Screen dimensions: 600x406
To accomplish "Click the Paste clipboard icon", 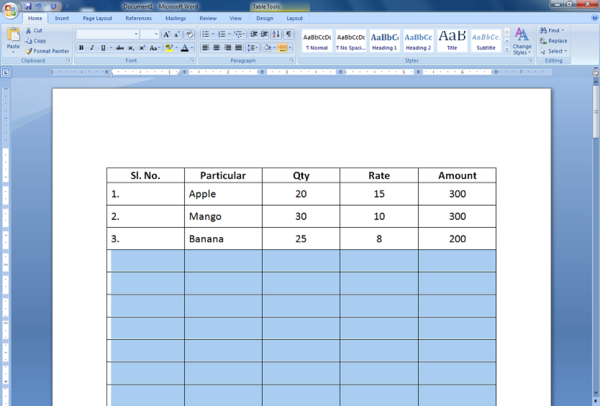I will [13, 35].
